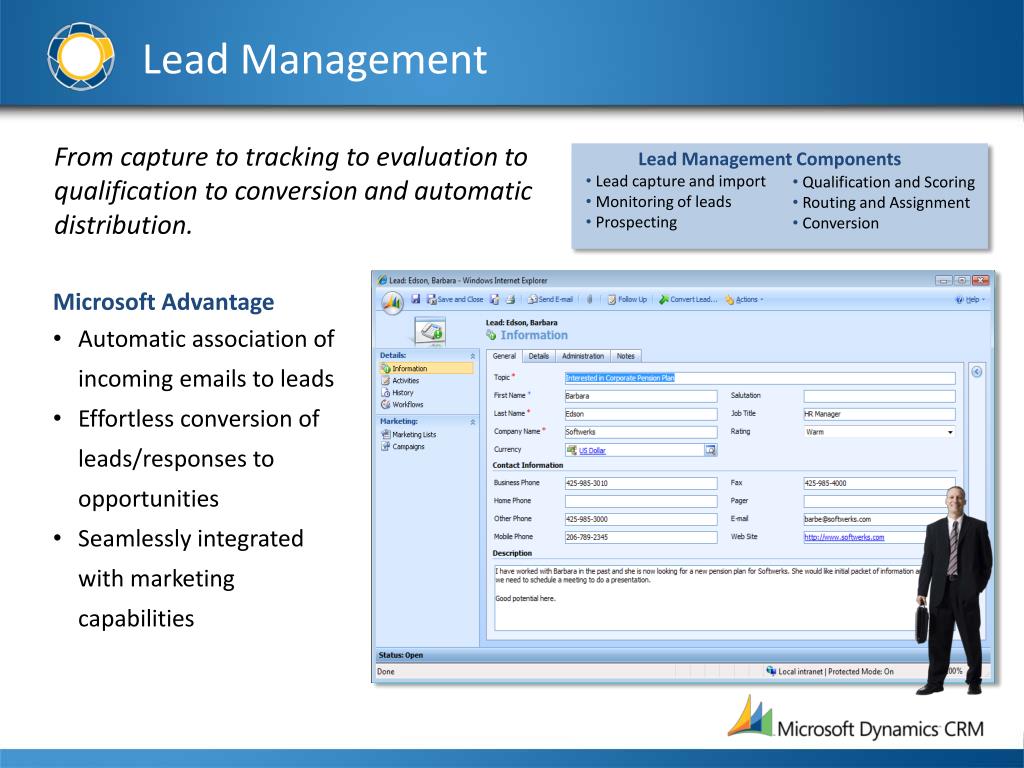Image resolution: width=1024 pixels, height=768 pixels.
Task: Click Send E-mail toolbar button
Action: [x=551, y=299]
